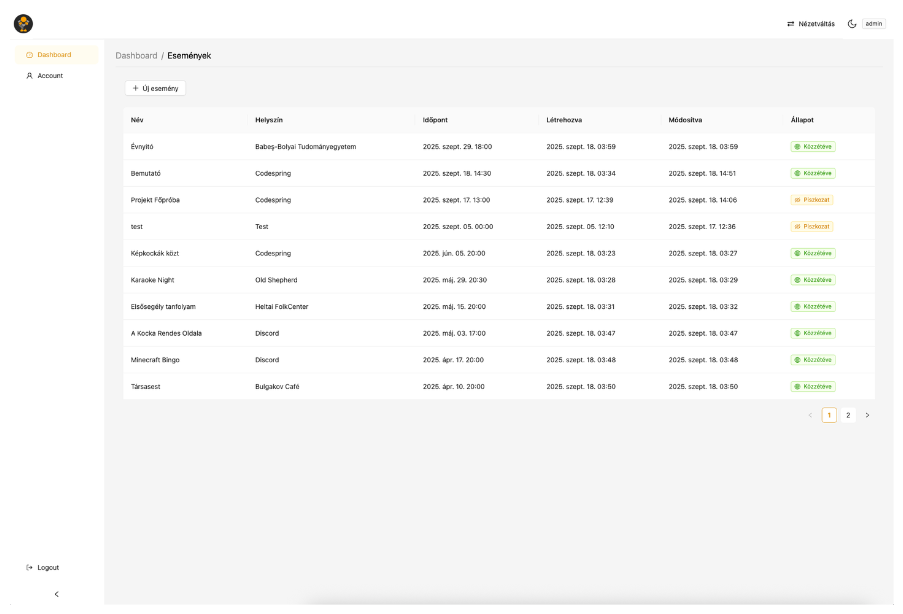Screen dimensions: 903x614
Task: Open Account in the sidebar
Action: 49,76
